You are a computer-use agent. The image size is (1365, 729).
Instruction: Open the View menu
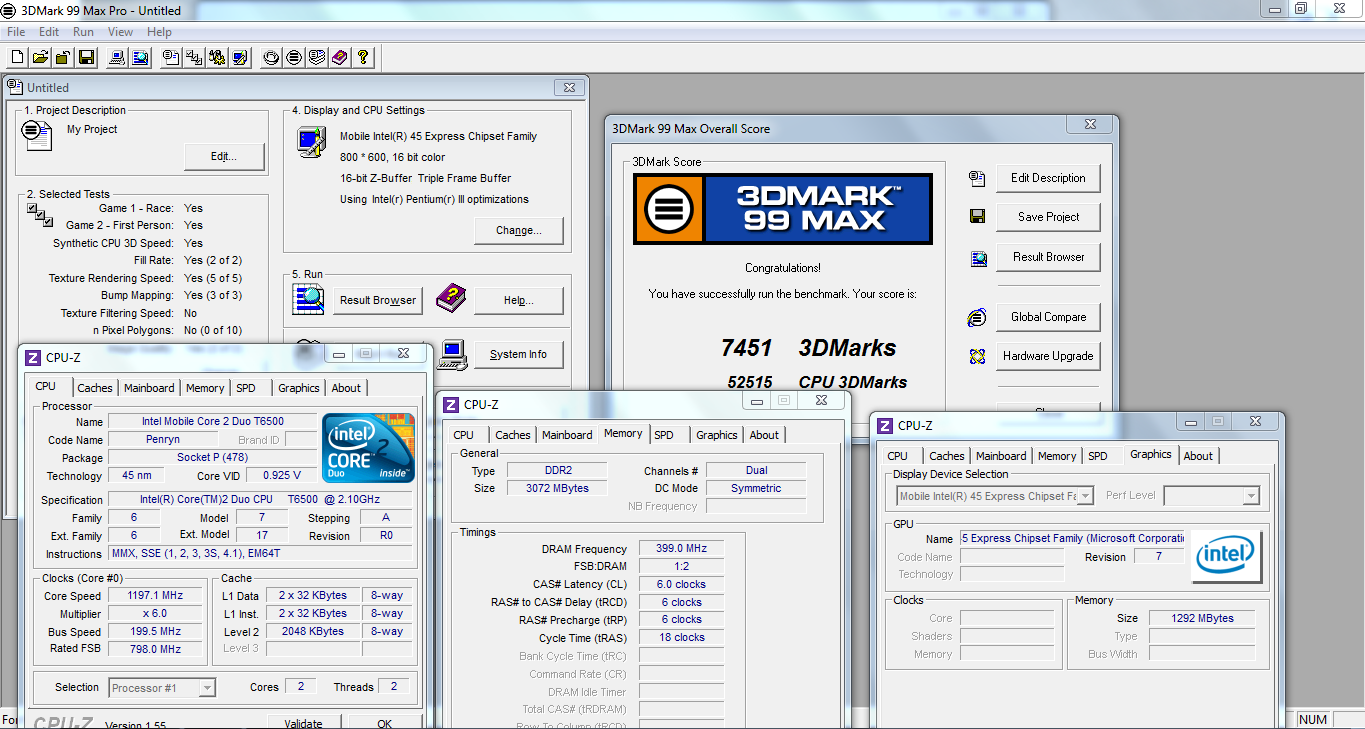pos(120,32)
